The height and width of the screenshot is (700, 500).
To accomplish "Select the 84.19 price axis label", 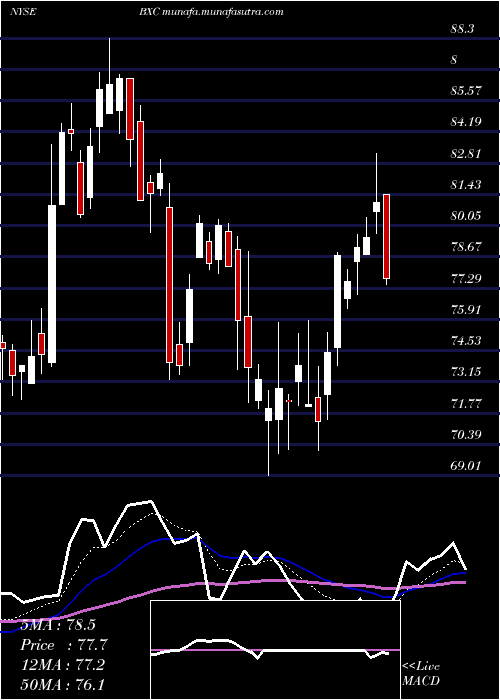I will point(466,121).
